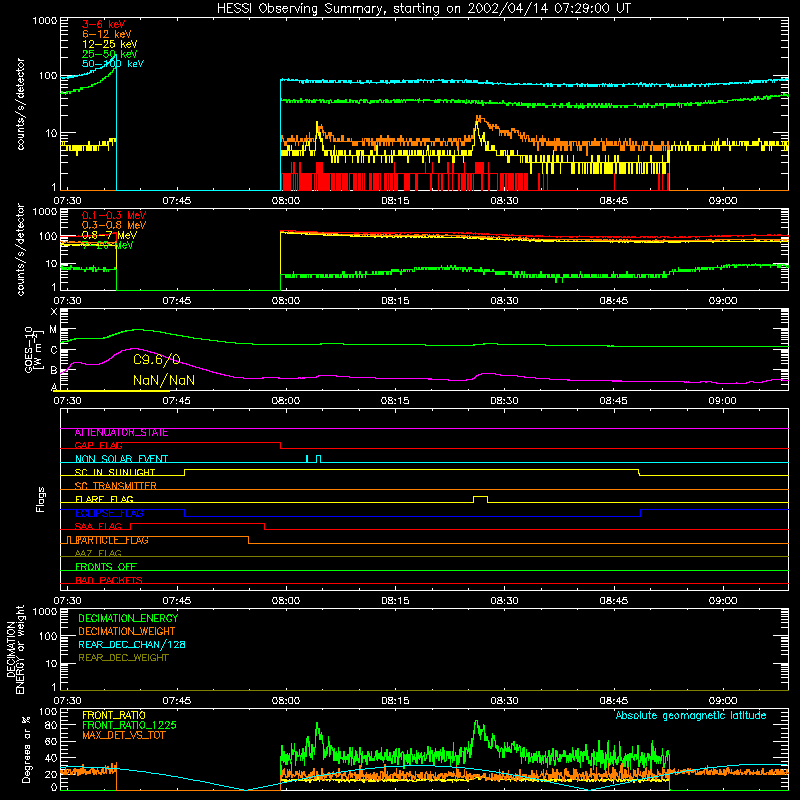The width and height of the screenshot is (800, 800).
Task: Click the 08:30 tick under the MeV panel
Action: click(x=505, y=301)
